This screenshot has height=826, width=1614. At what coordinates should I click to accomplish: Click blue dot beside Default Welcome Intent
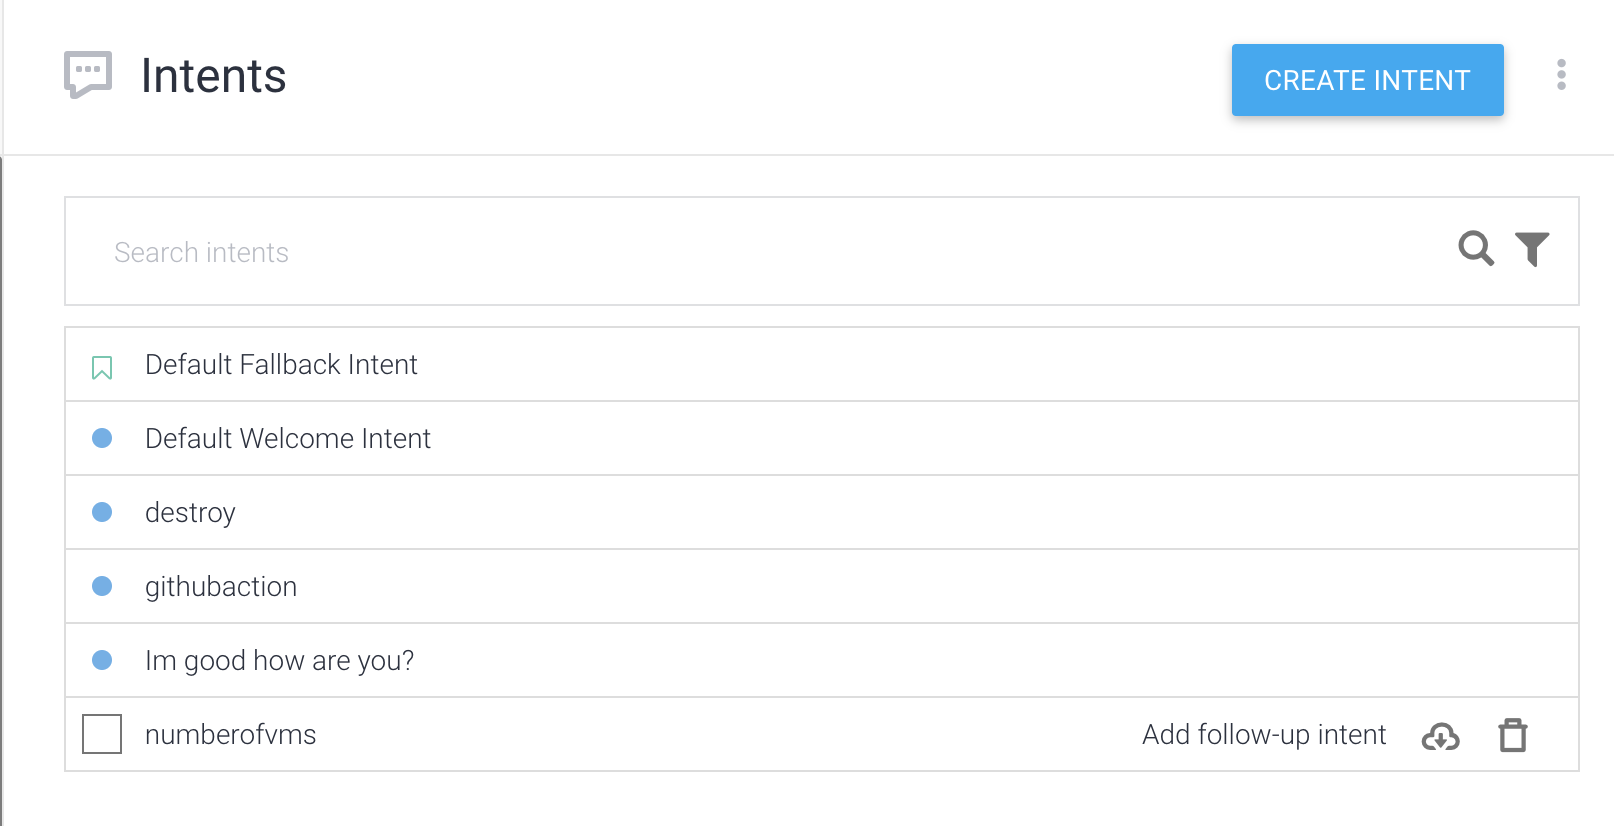pos(102,438)
